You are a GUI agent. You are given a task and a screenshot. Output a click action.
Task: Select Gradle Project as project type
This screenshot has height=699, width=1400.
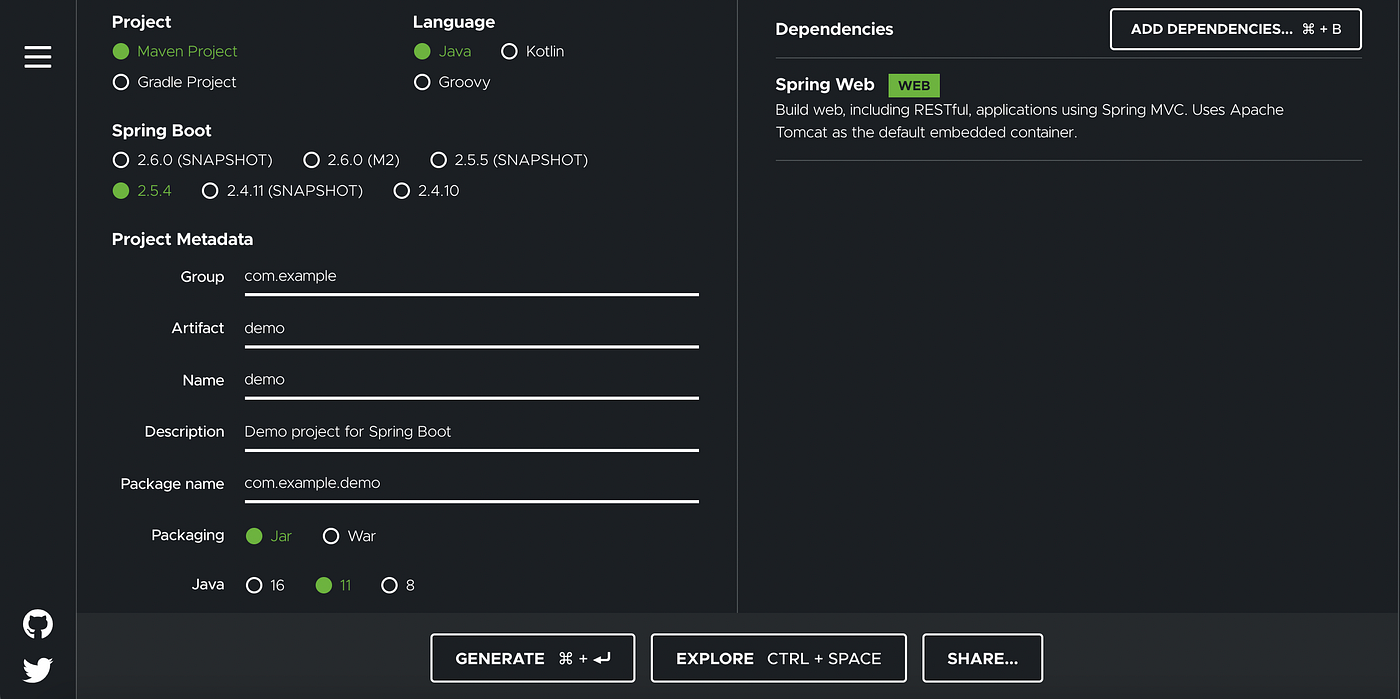pos(121,82)
